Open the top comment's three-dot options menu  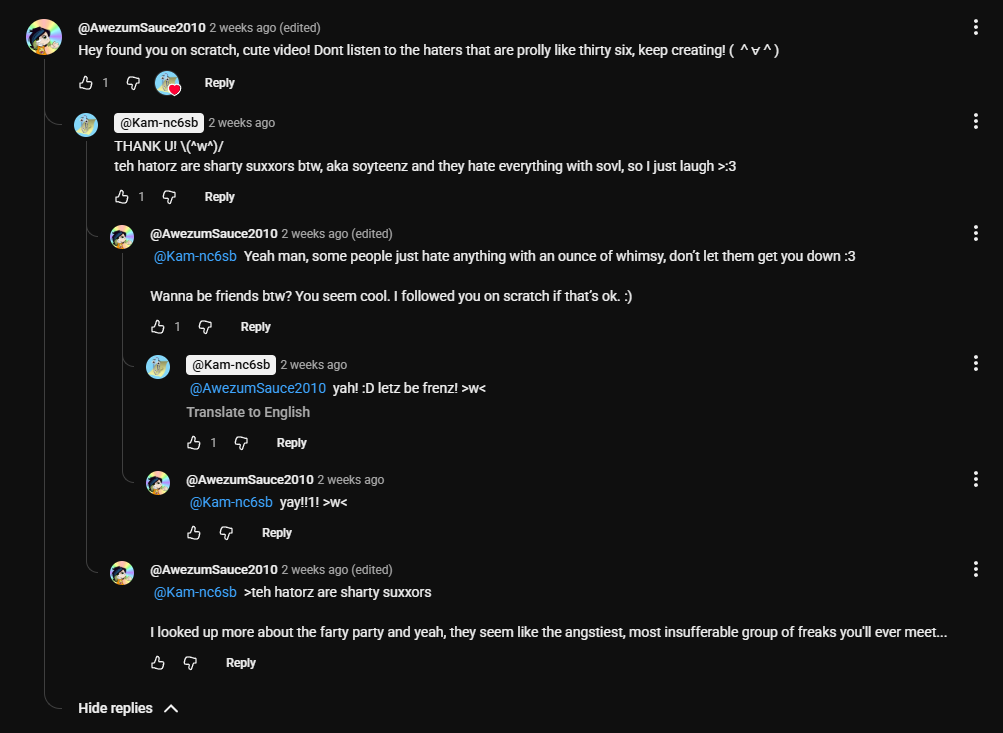click(x=975, y=28)
